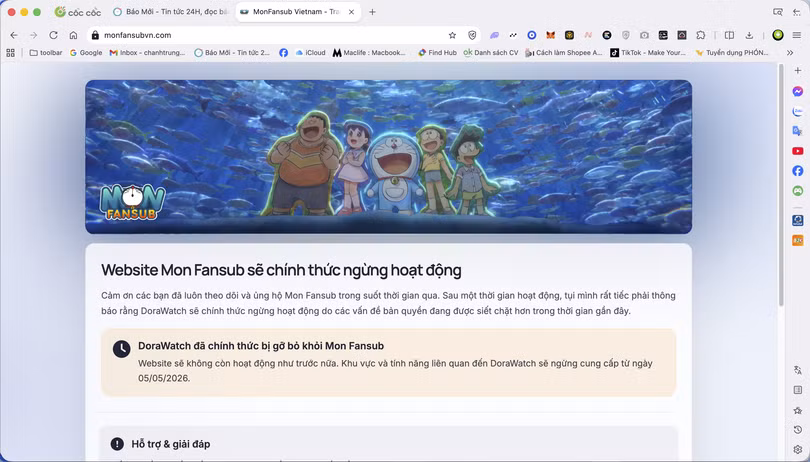810x462 pixels.
Task: Add a new sidebar app with plus icon
Action: pyautogui.click(x=798, y=70)
